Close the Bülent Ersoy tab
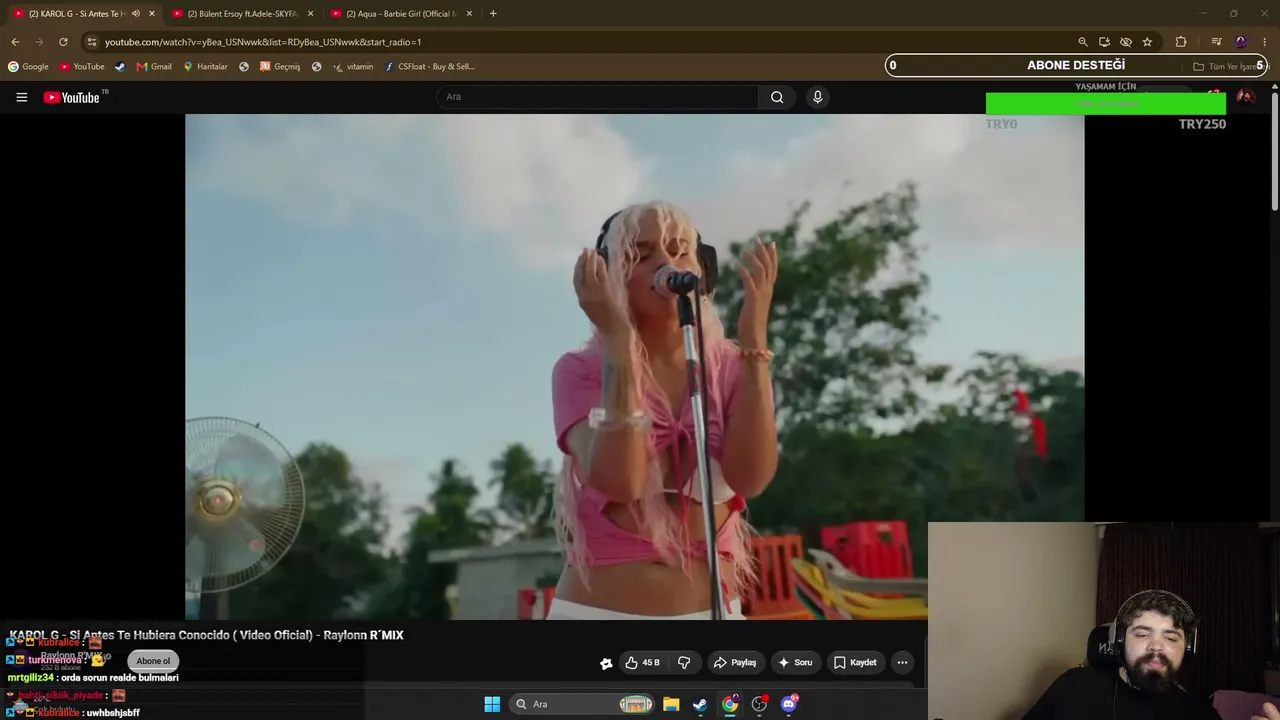The height and width of the screenshot is (720, 1280). click(x=310, y=14)
